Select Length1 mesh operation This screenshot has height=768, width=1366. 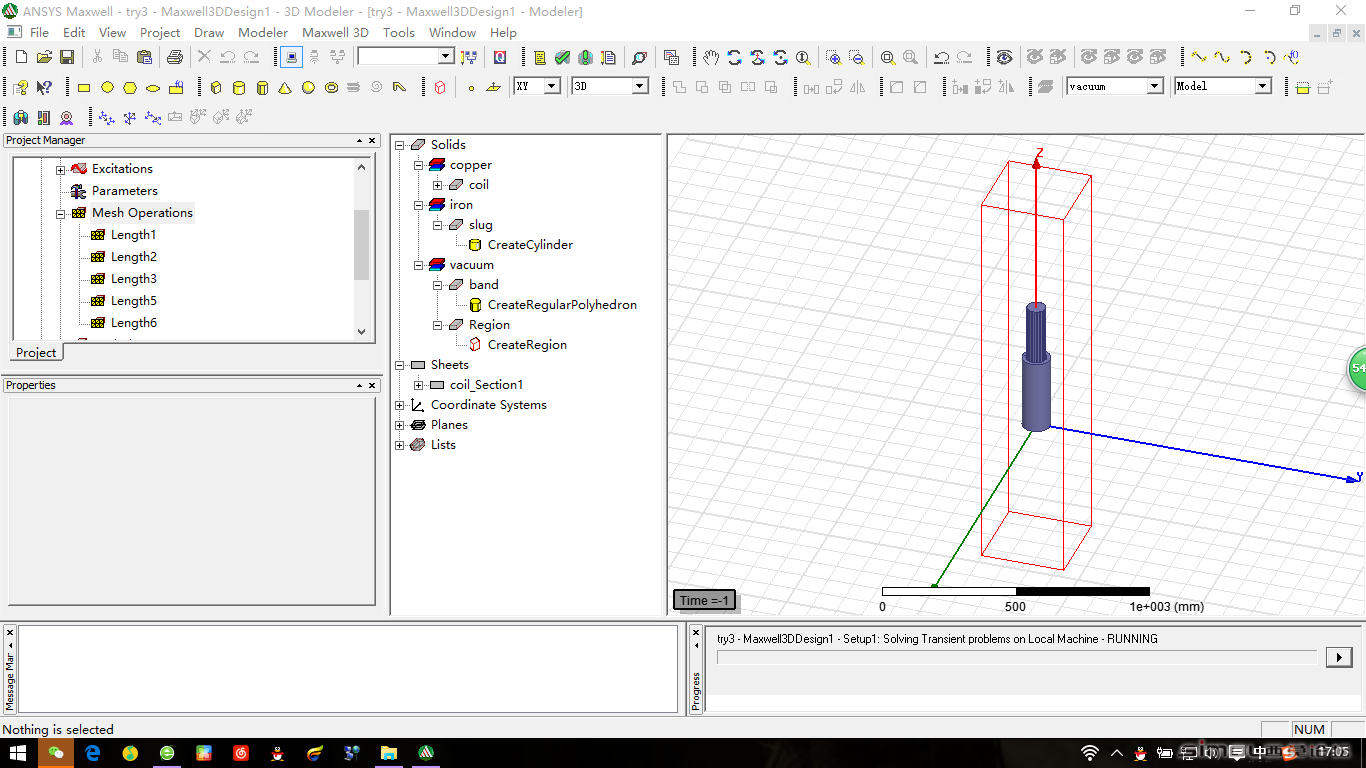(133, 235)
